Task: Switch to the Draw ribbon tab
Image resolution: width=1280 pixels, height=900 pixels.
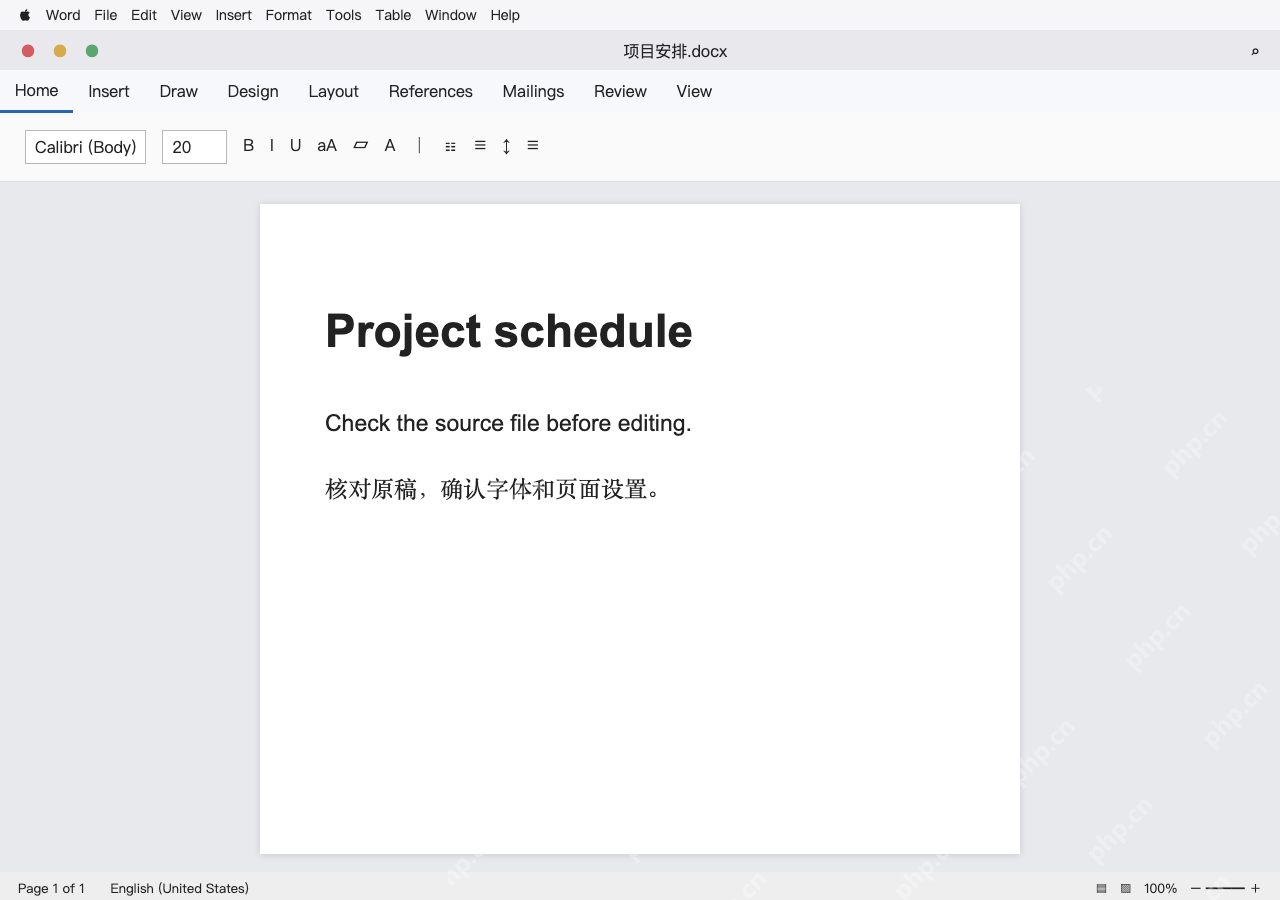Action: [x=178, y=91]
